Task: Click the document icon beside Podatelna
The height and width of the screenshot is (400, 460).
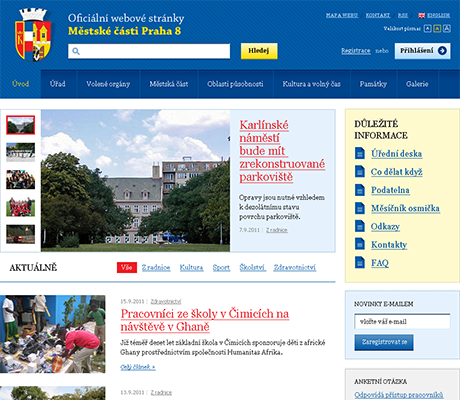Action: point(360,190)
